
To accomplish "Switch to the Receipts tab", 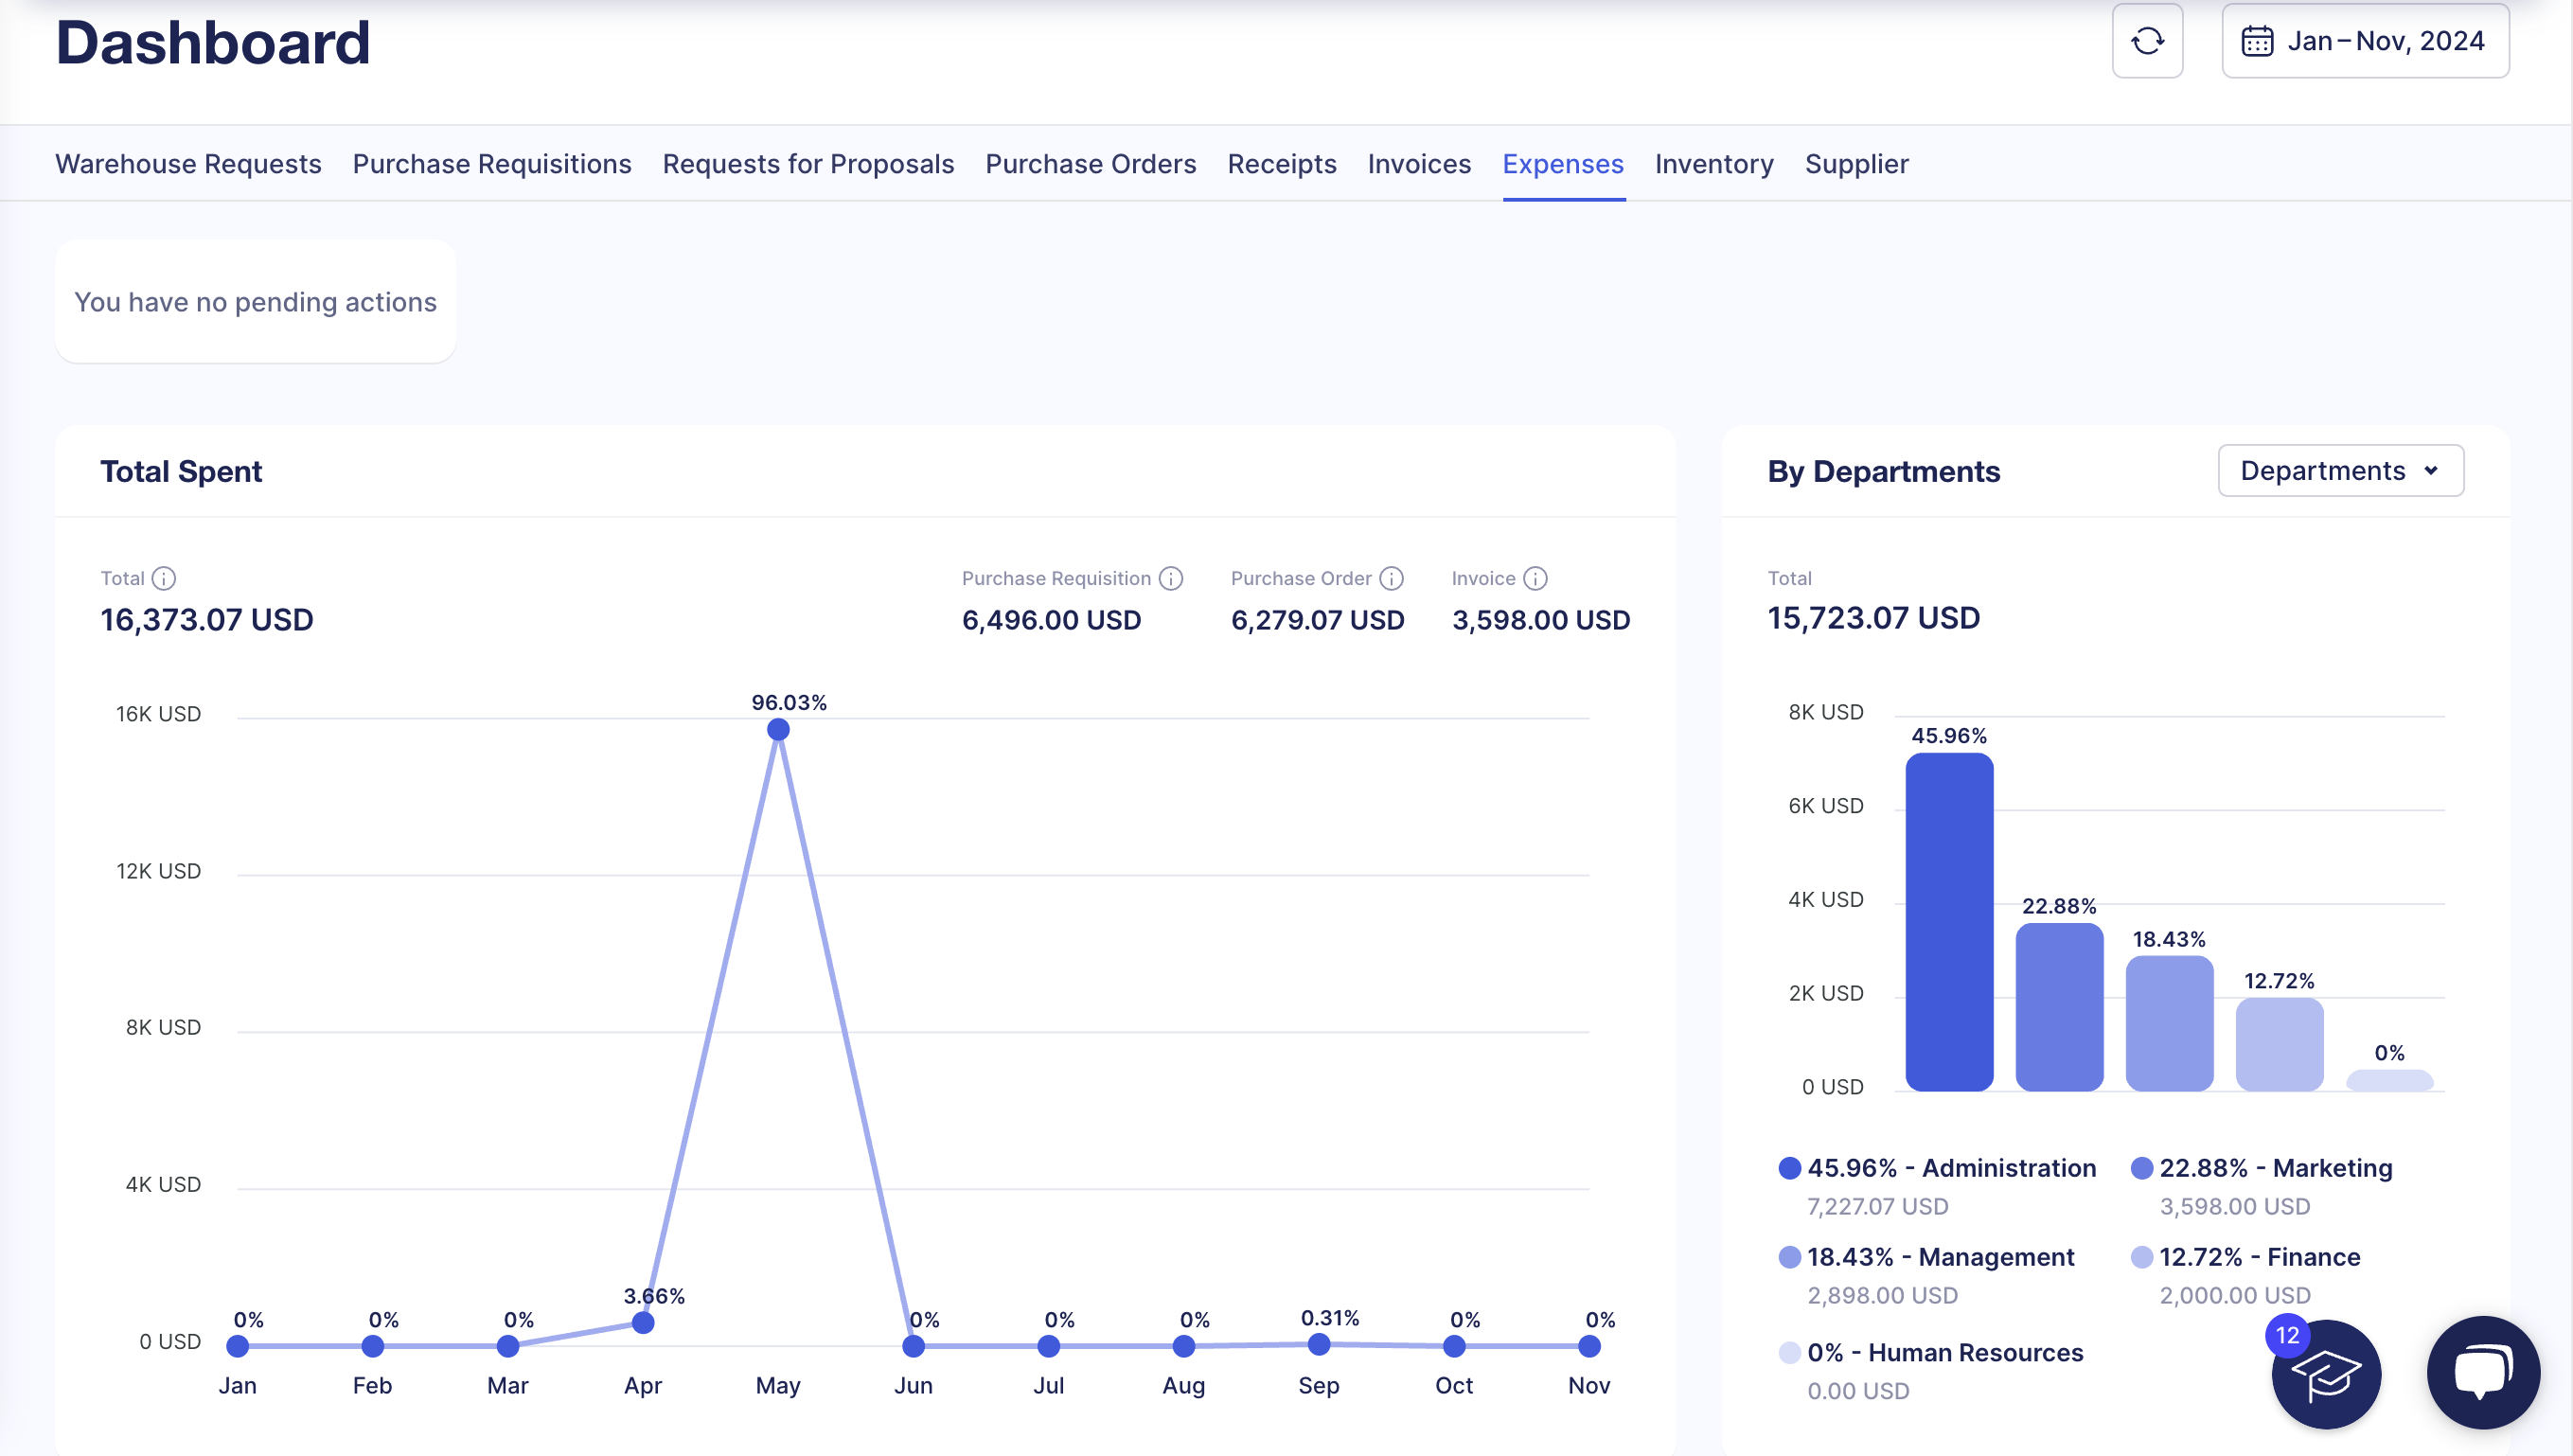I will click(x=1282, y=163).
